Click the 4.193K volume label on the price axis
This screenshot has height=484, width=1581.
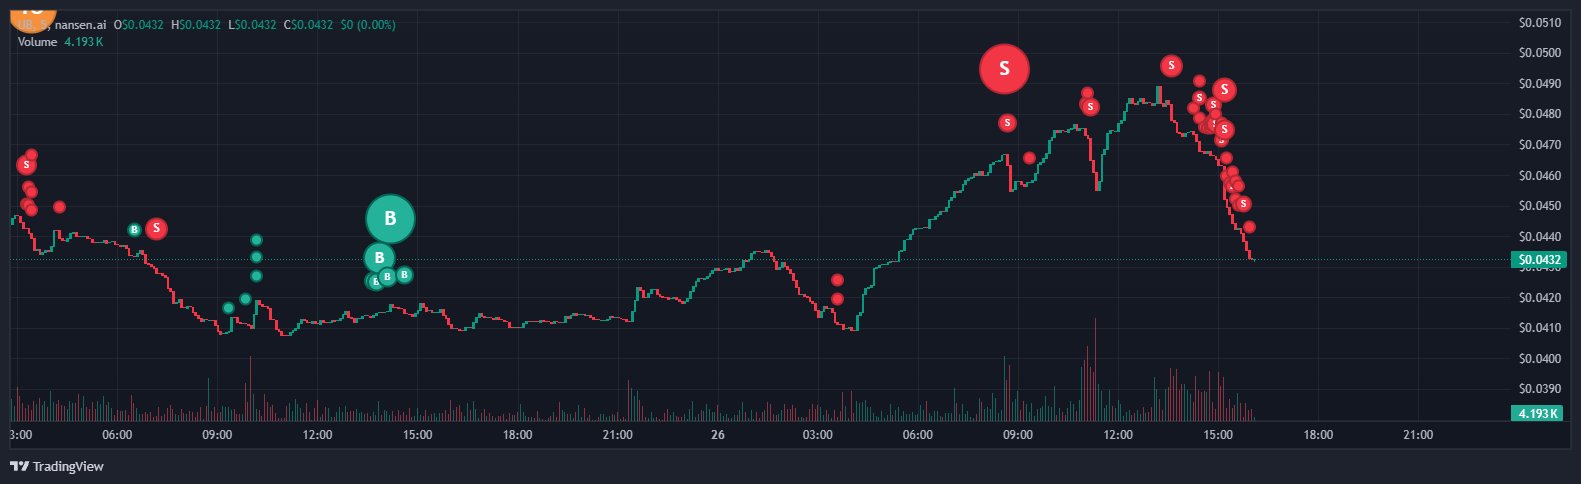tap(1535, 413)
